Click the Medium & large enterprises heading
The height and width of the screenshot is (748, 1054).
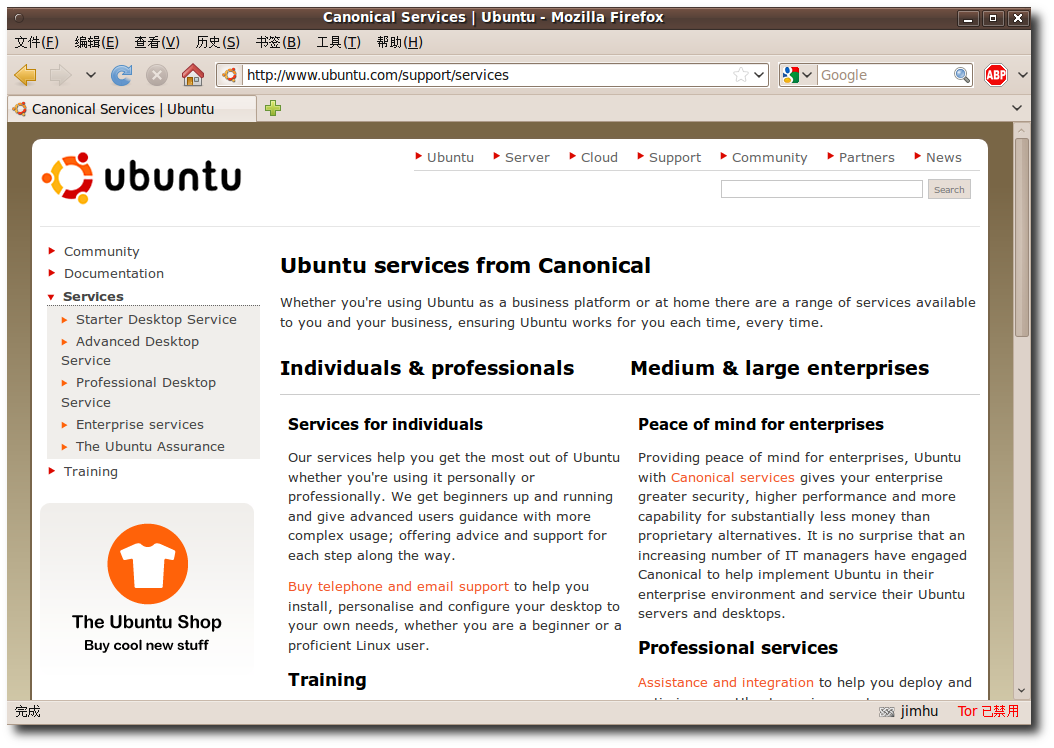click(x=780, y=368)
